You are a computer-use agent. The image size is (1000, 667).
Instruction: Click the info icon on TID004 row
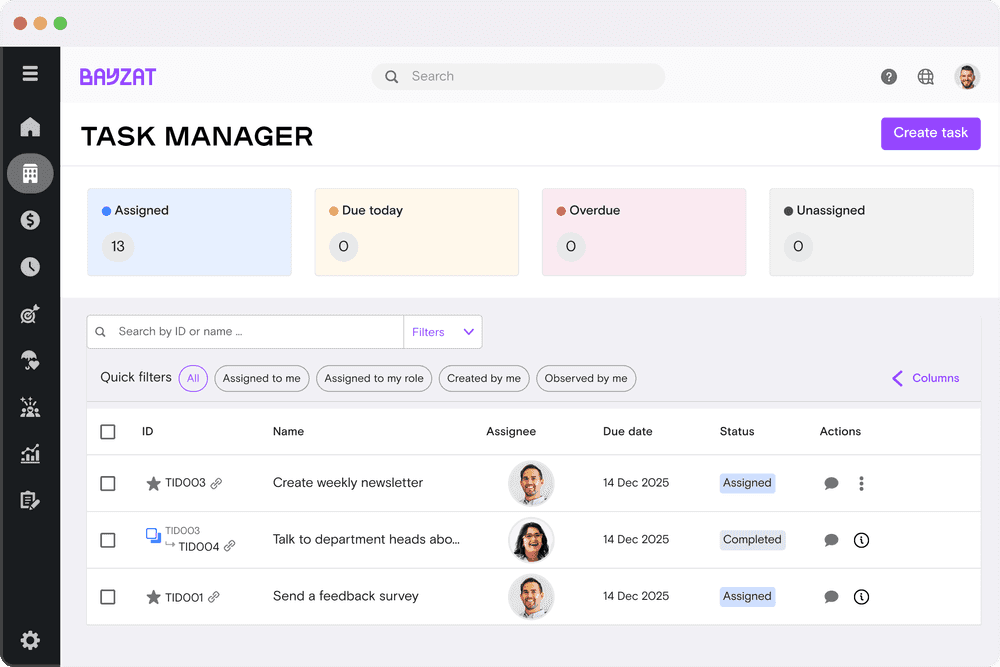pyautogui.click(x=861, y=540)
